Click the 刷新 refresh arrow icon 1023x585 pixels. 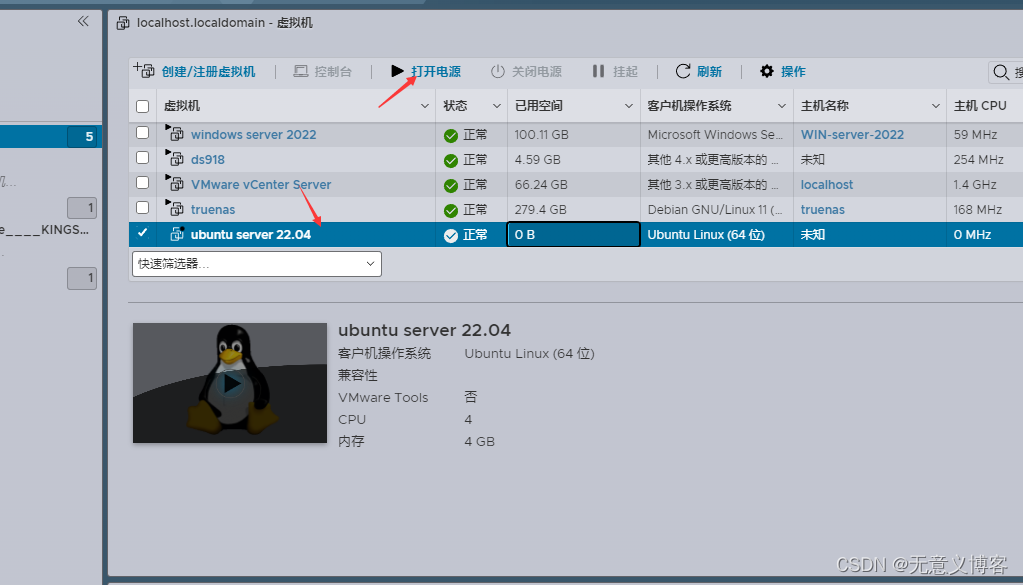coord(682,71)
